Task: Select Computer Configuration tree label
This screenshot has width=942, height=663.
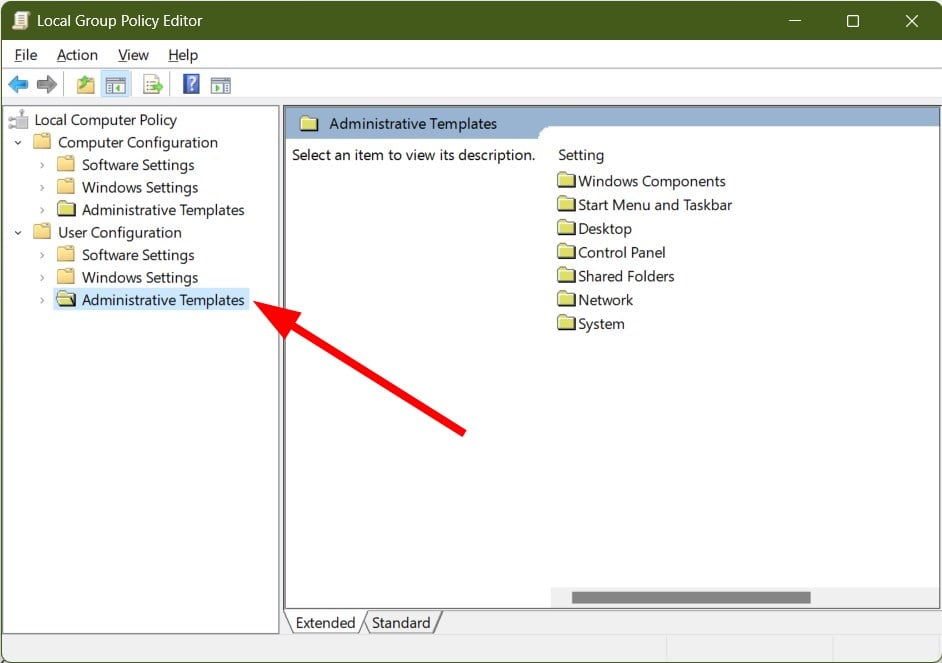Action: coord(138,142)
